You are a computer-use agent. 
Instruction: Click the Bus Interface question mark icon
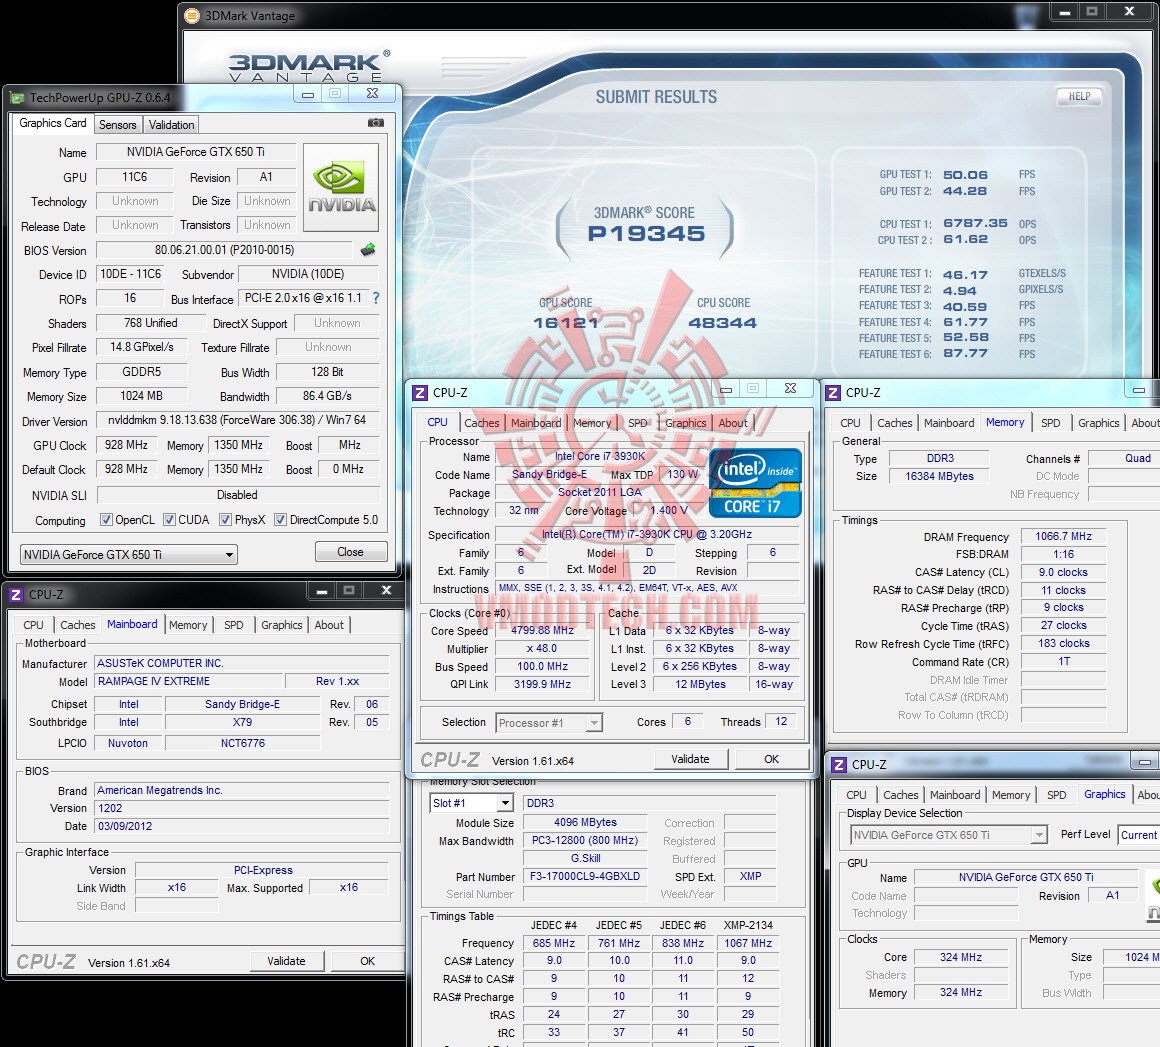click(376, 298)
